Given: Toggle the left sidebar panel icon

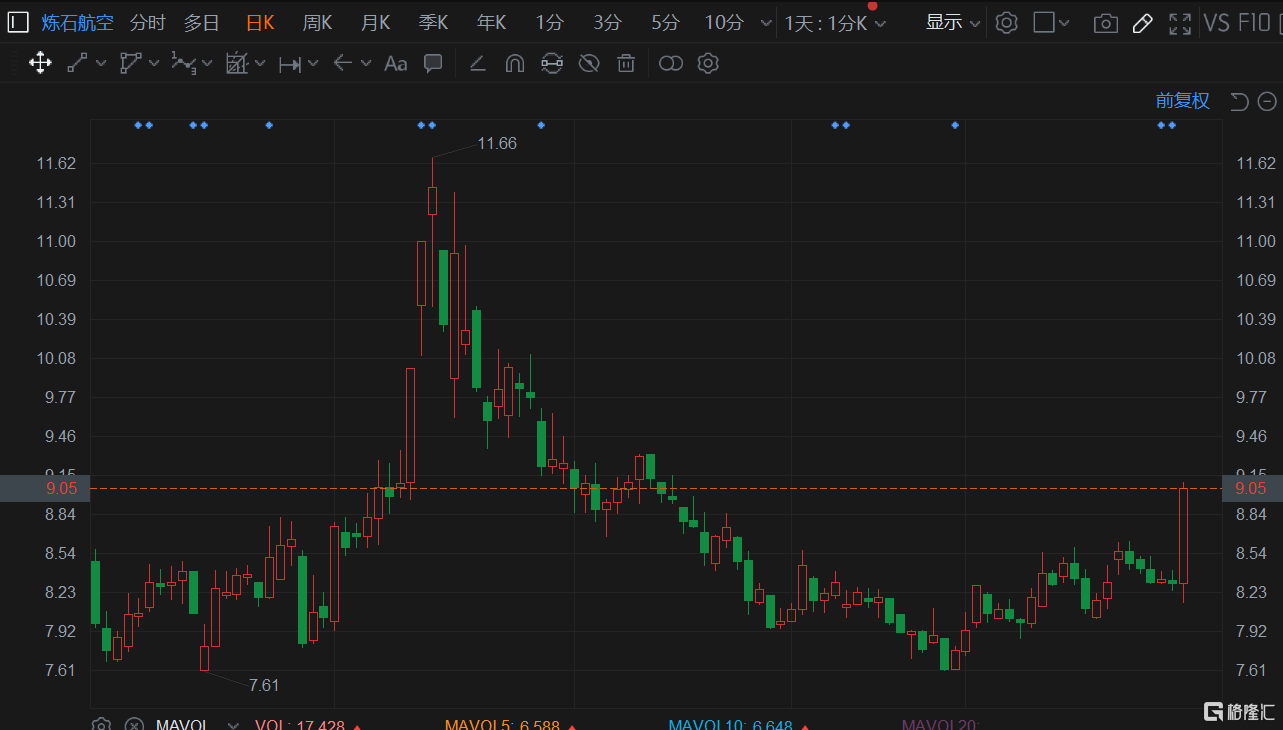Looking at the screenshot, I should coord(18,22).
